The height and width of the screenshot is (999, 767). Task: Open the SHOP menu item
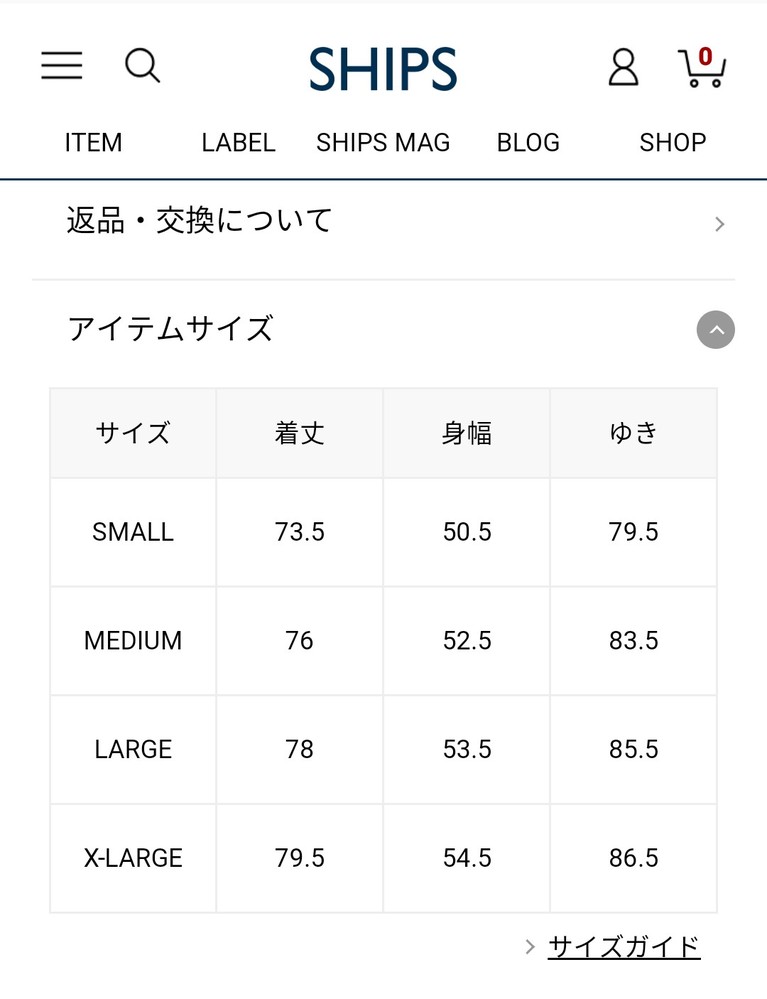point(673,143)
